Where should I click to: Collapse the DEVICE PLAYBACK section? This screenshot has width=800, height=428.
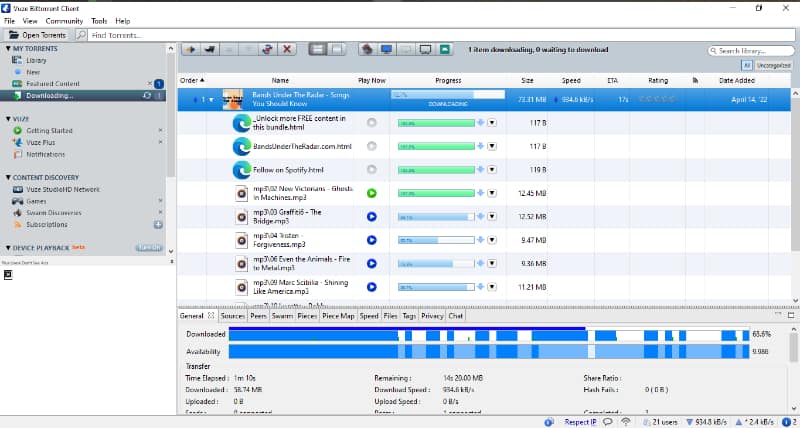coord(8,248)
